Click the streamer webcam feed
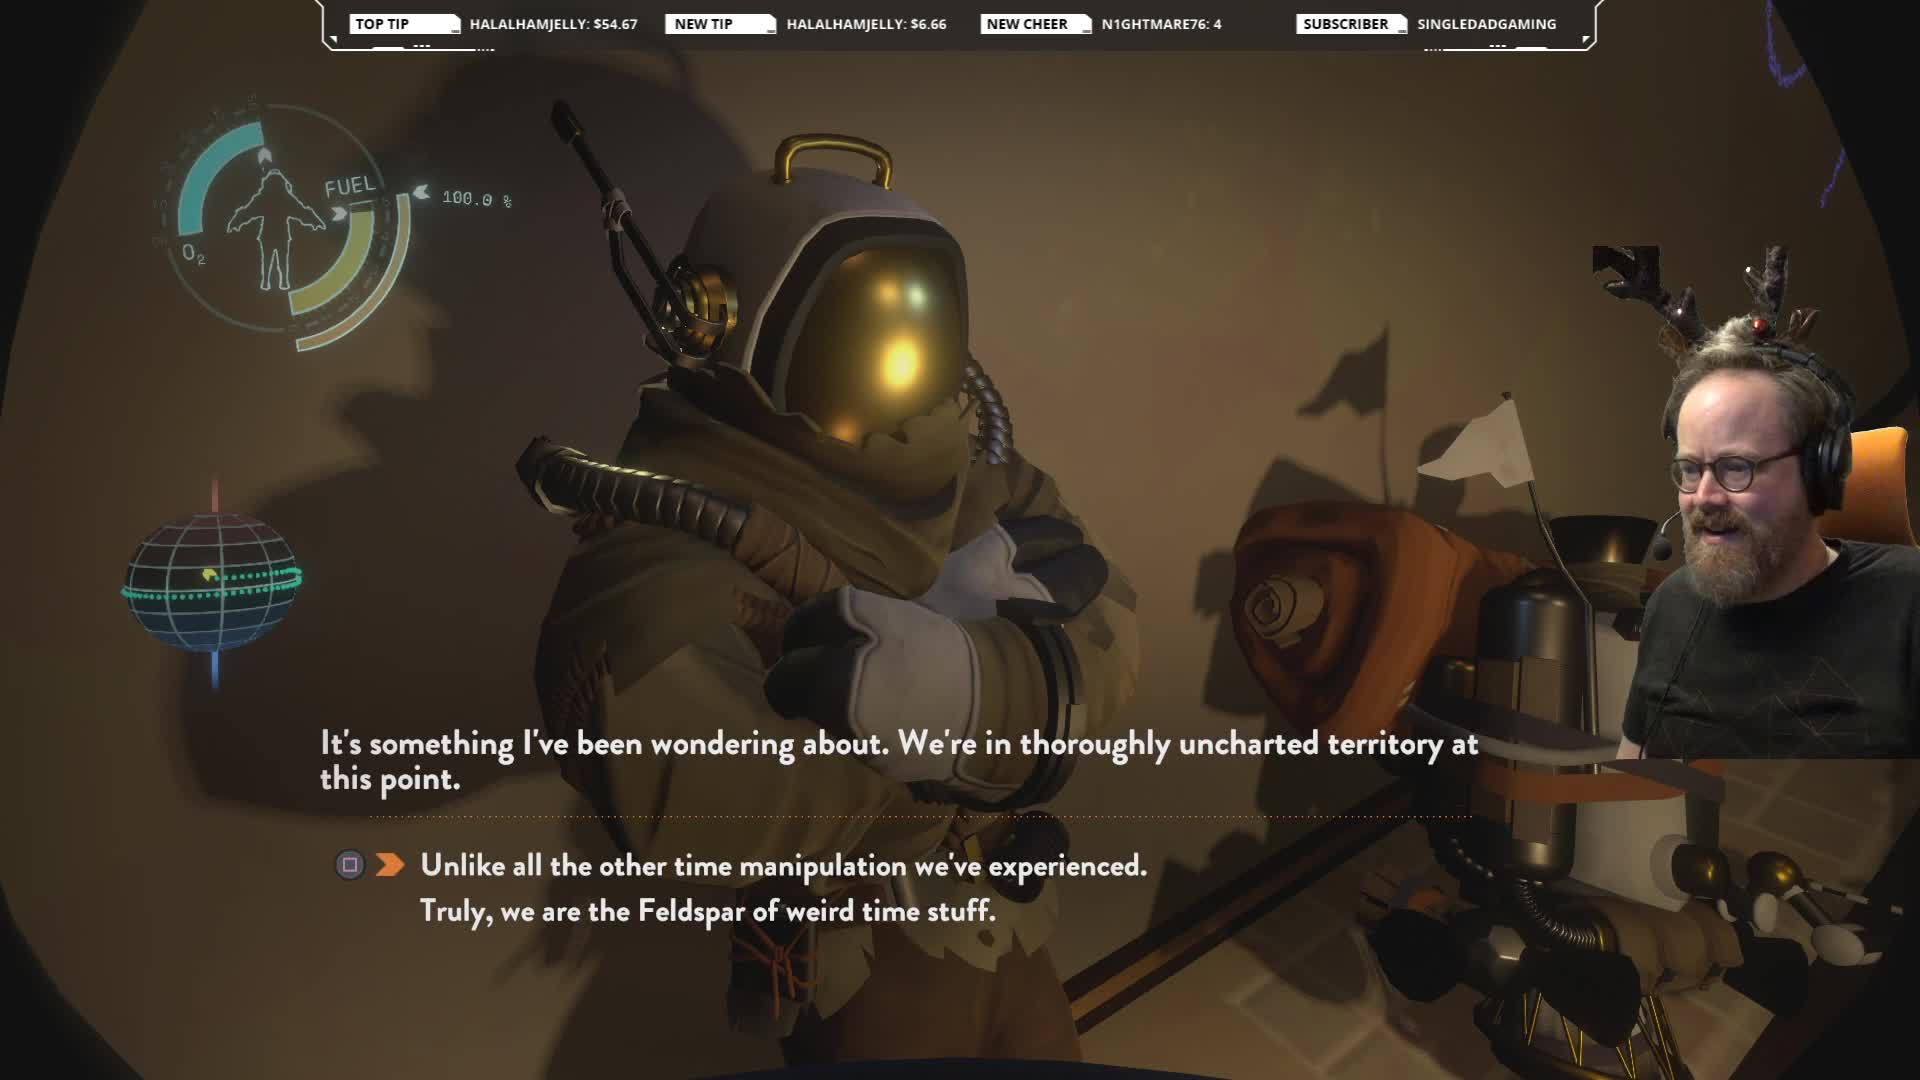This screenshot has width=1920, height=1080. pos(1756,502)
